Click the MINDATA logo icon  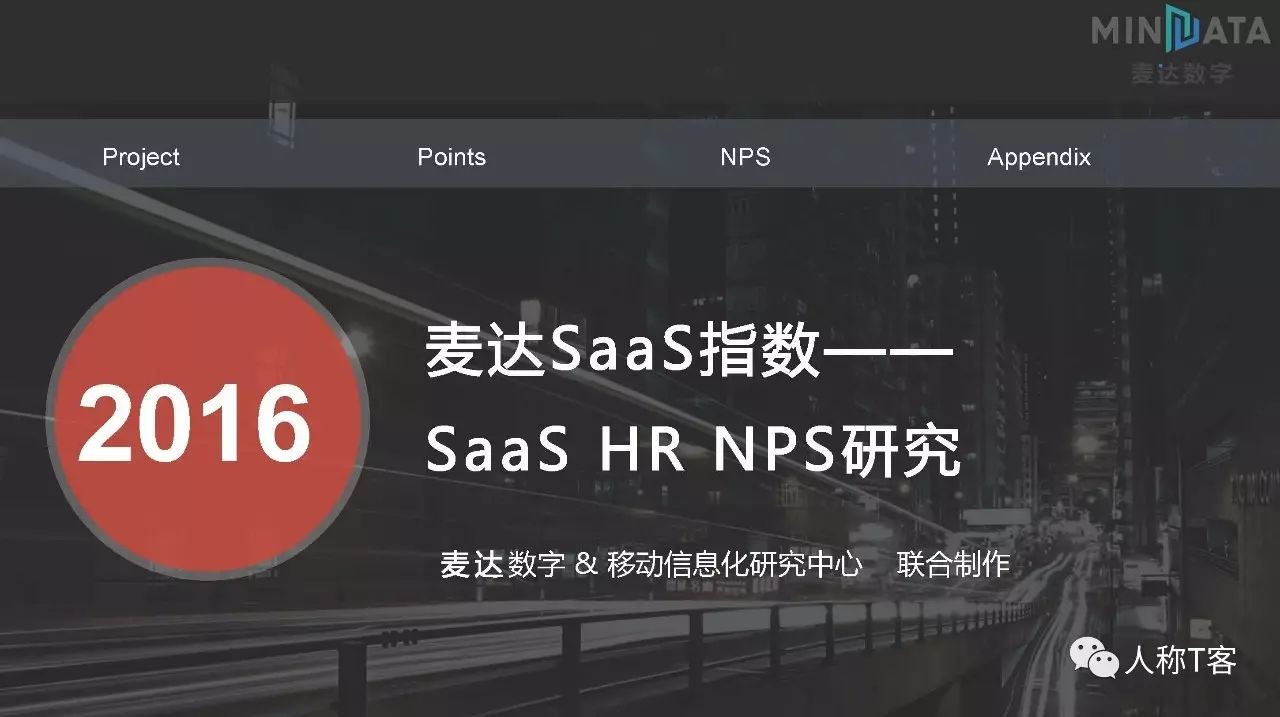coord(1180,29)
